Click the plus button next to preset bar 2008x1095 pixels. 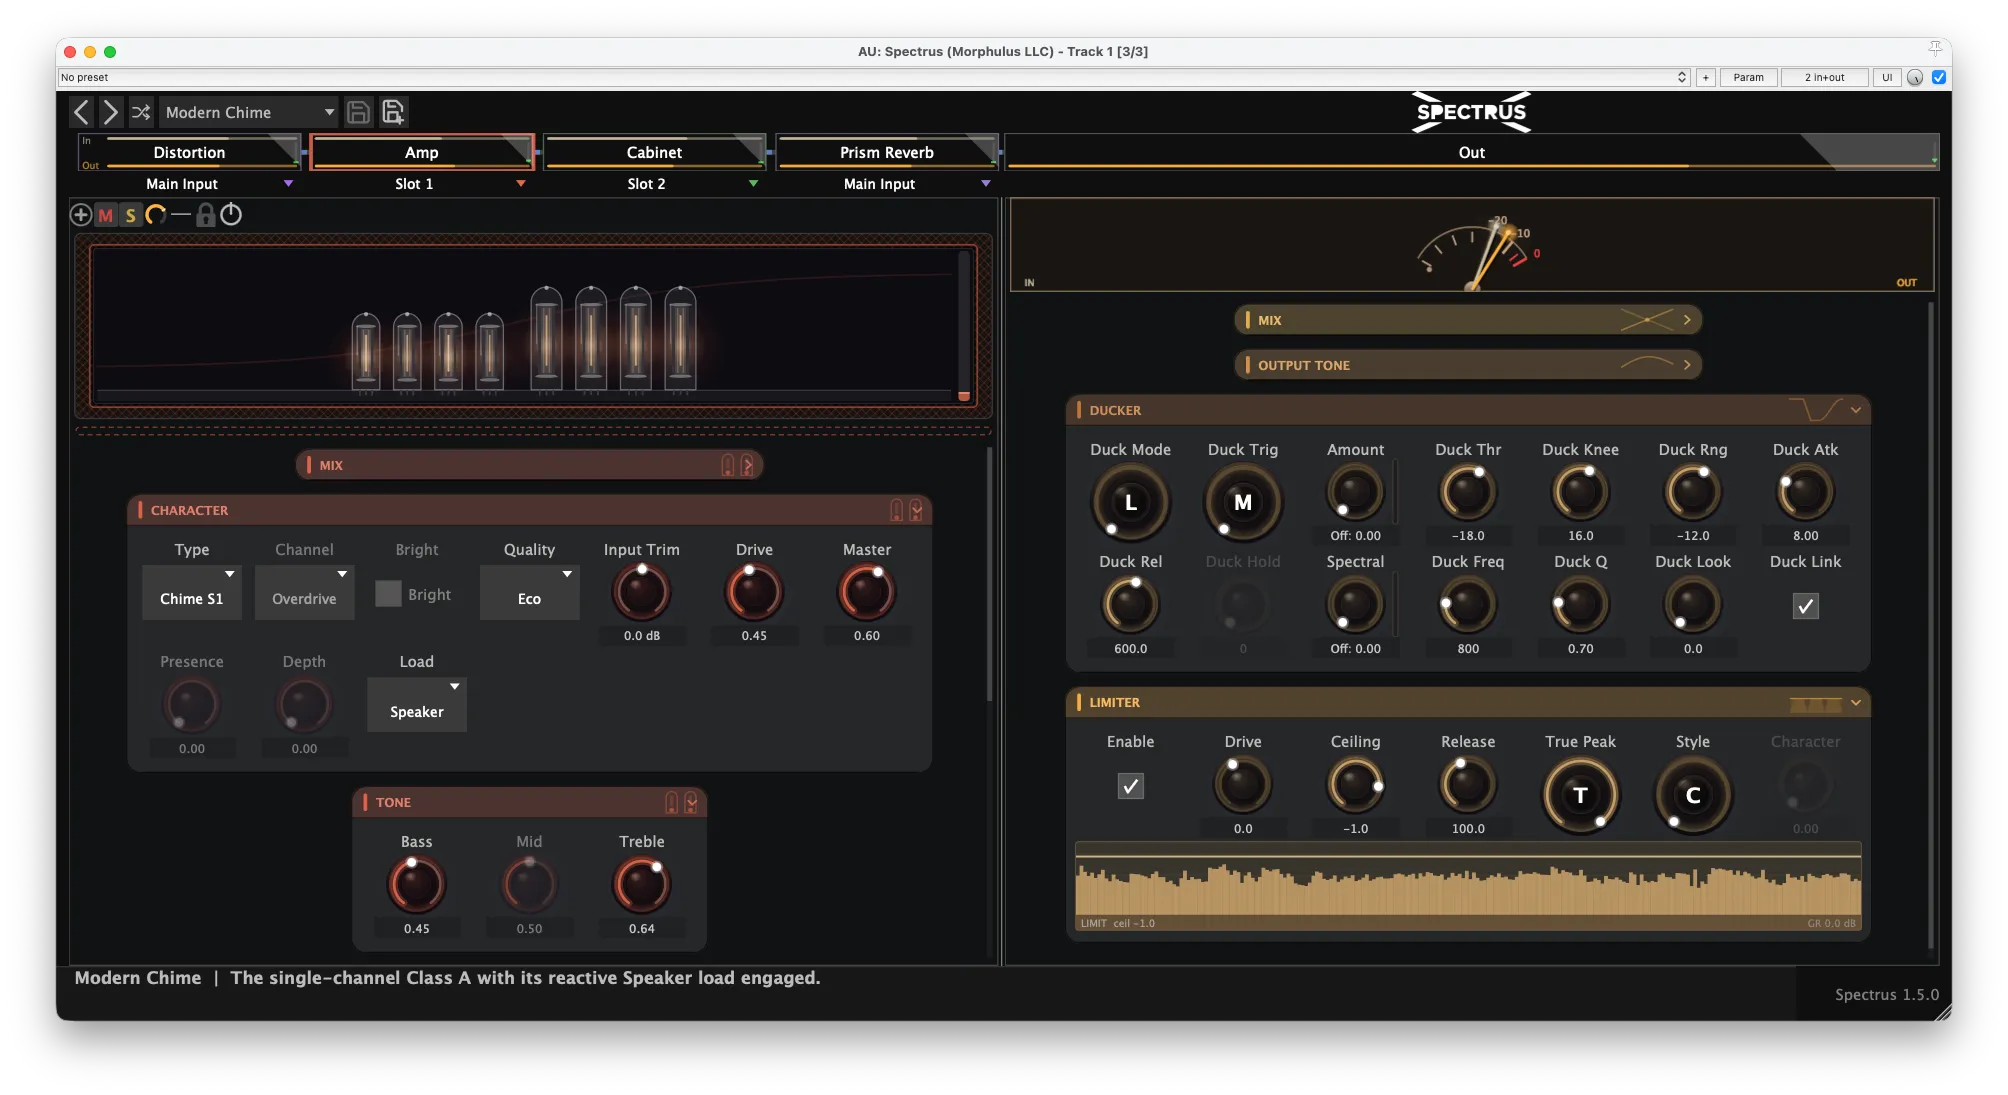[x=1705, y=77]
